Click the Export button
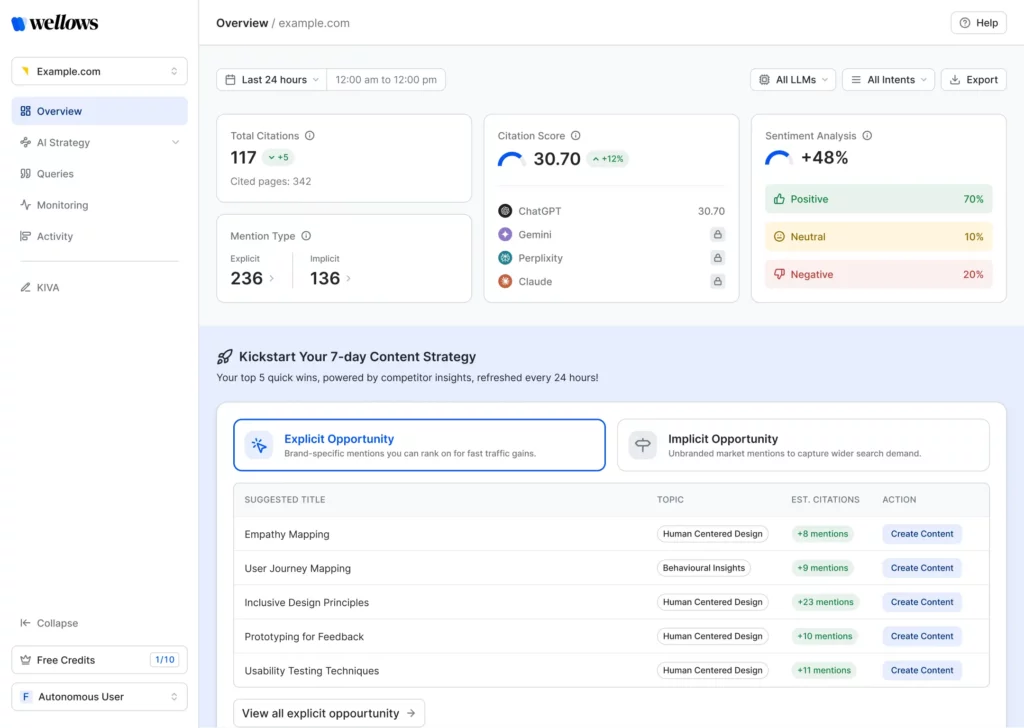The height and width of the screenshot is (728, 1024). click(x=973, y=79)
